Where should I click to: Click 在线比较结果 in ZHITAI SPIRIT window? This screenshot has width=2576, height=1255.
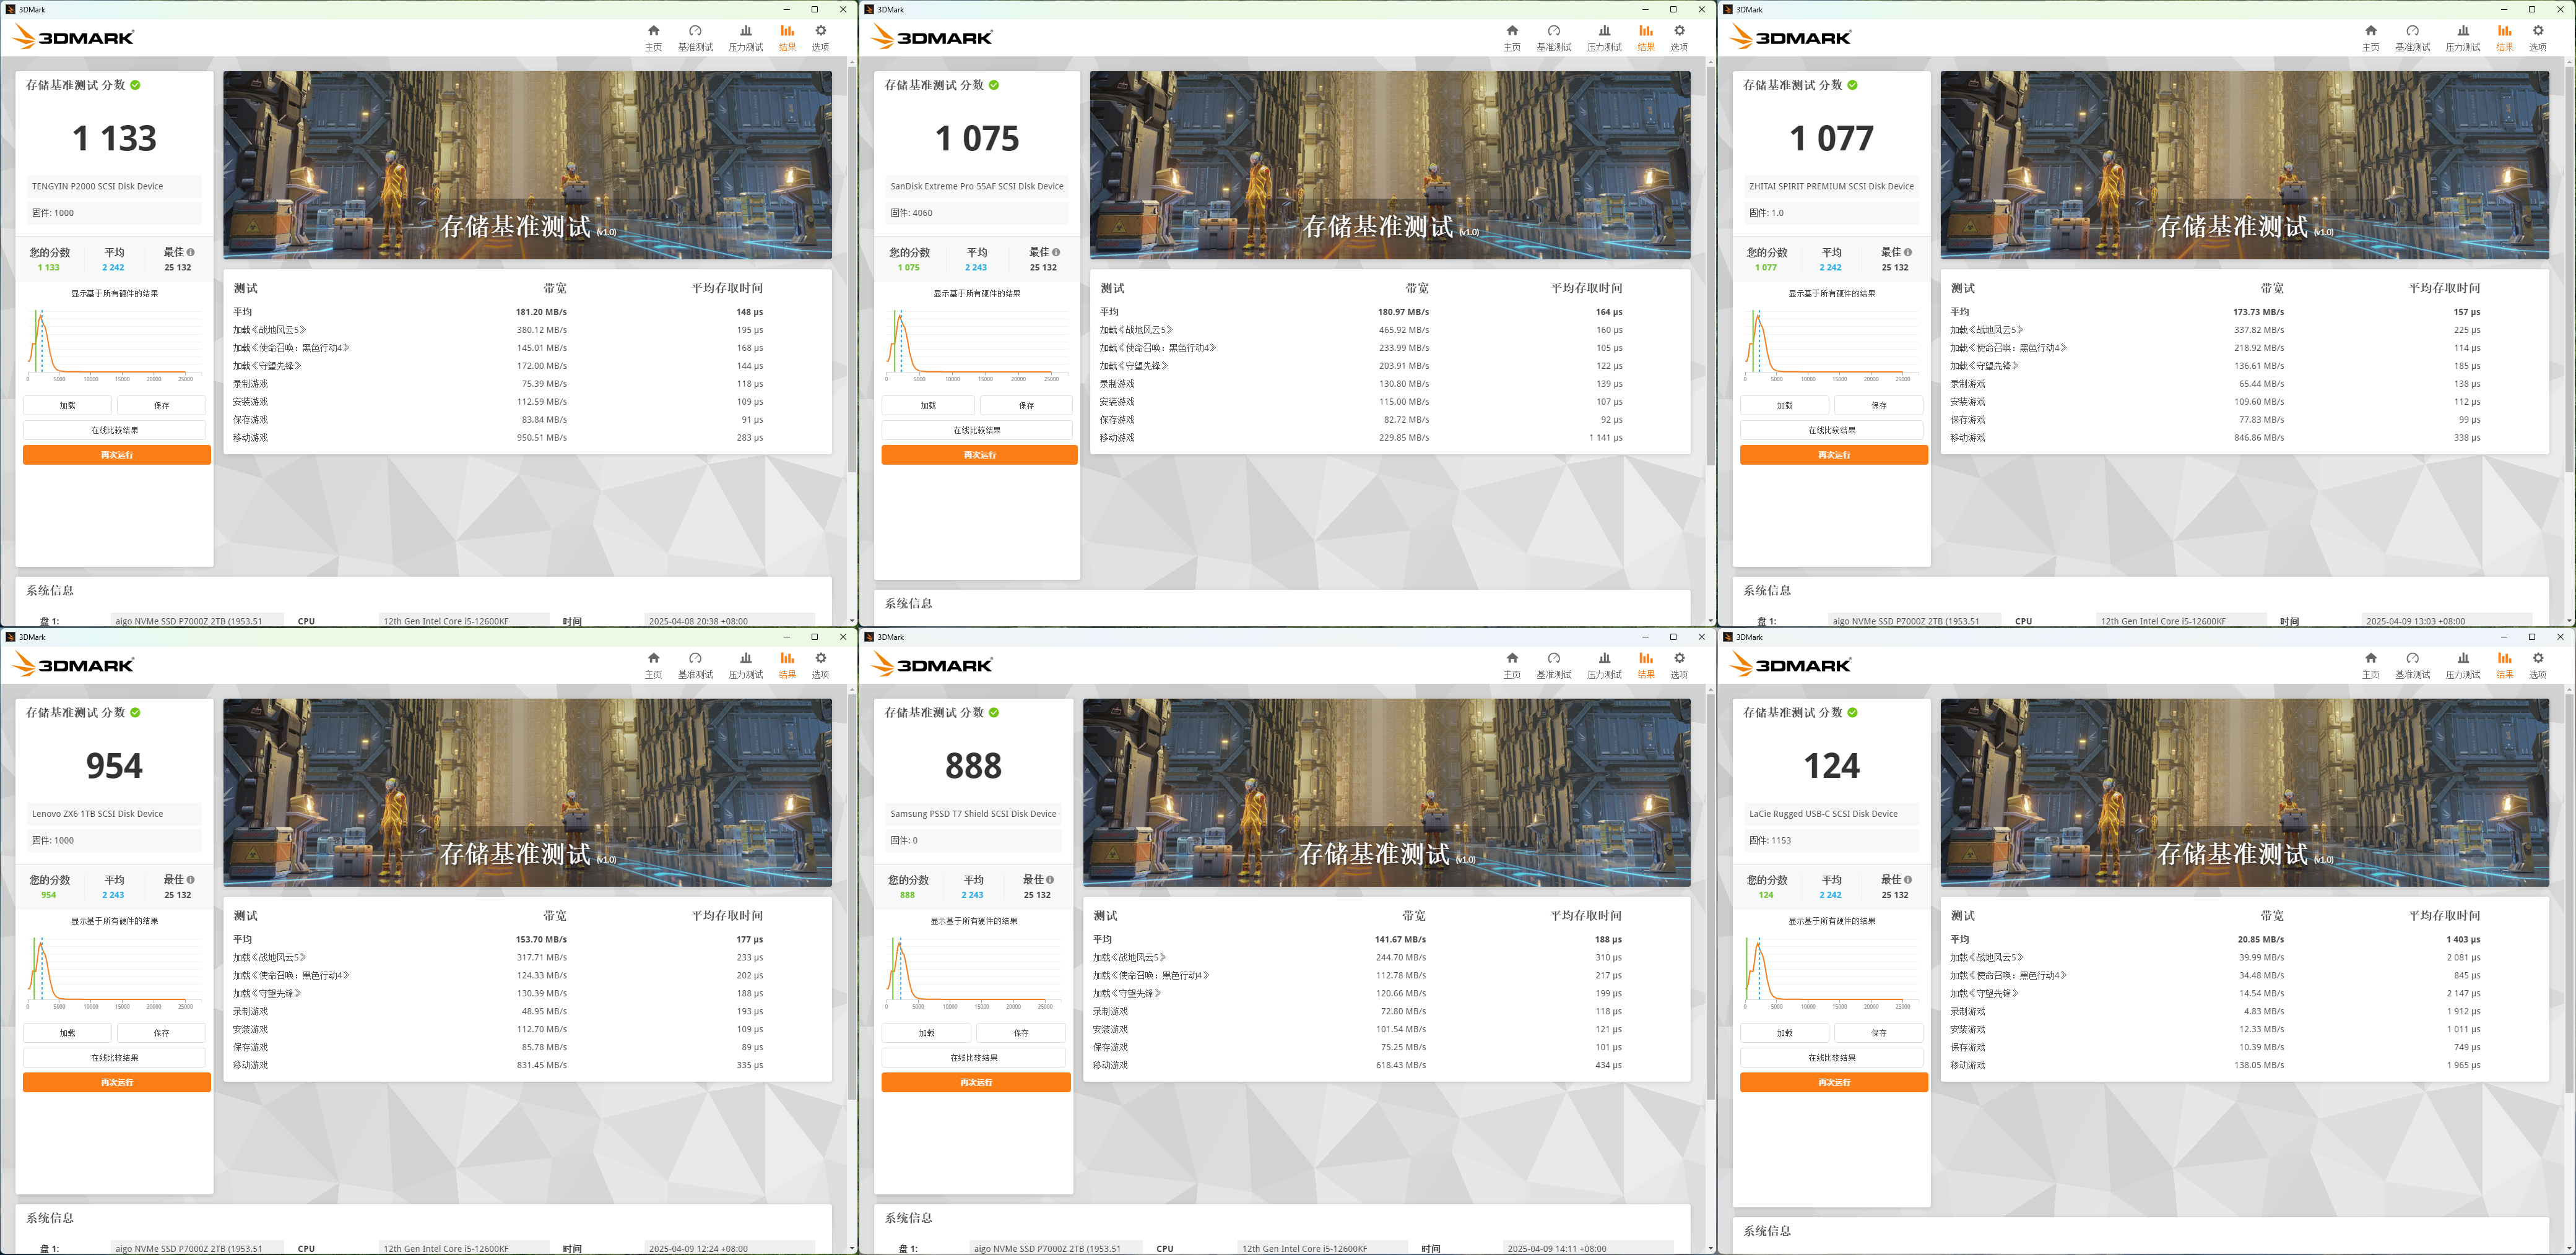click(x=1832, y=430)
